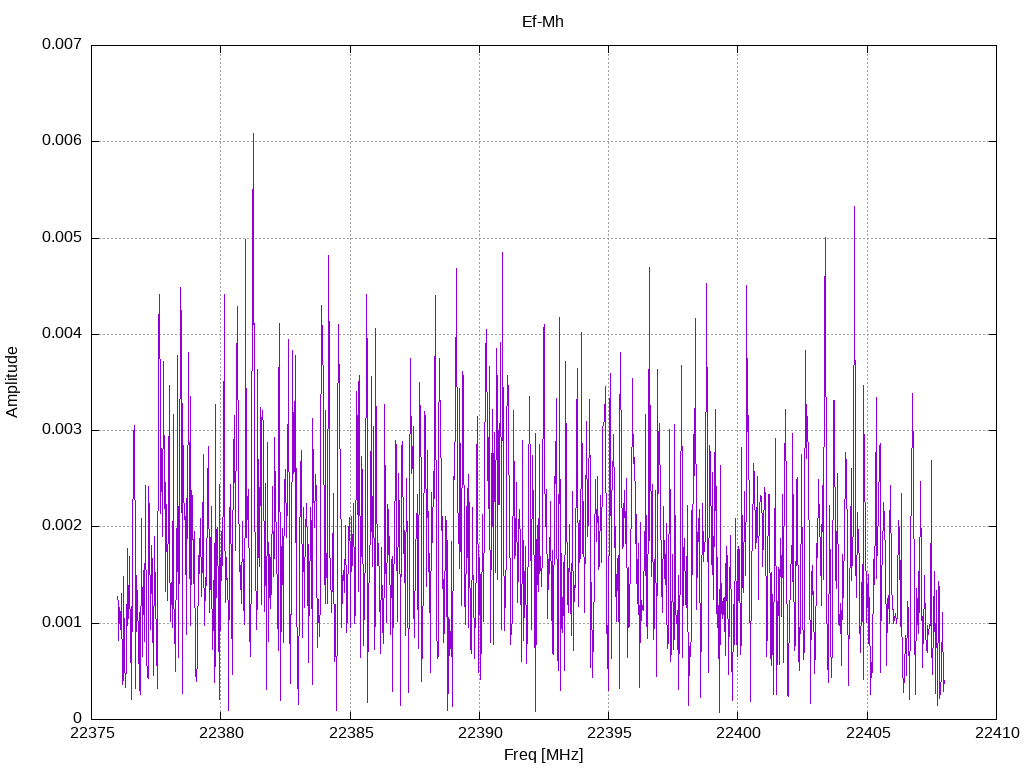Click the 22400 x-axis tick label
Screen dimensions: 1024x768
coord(737,734)
